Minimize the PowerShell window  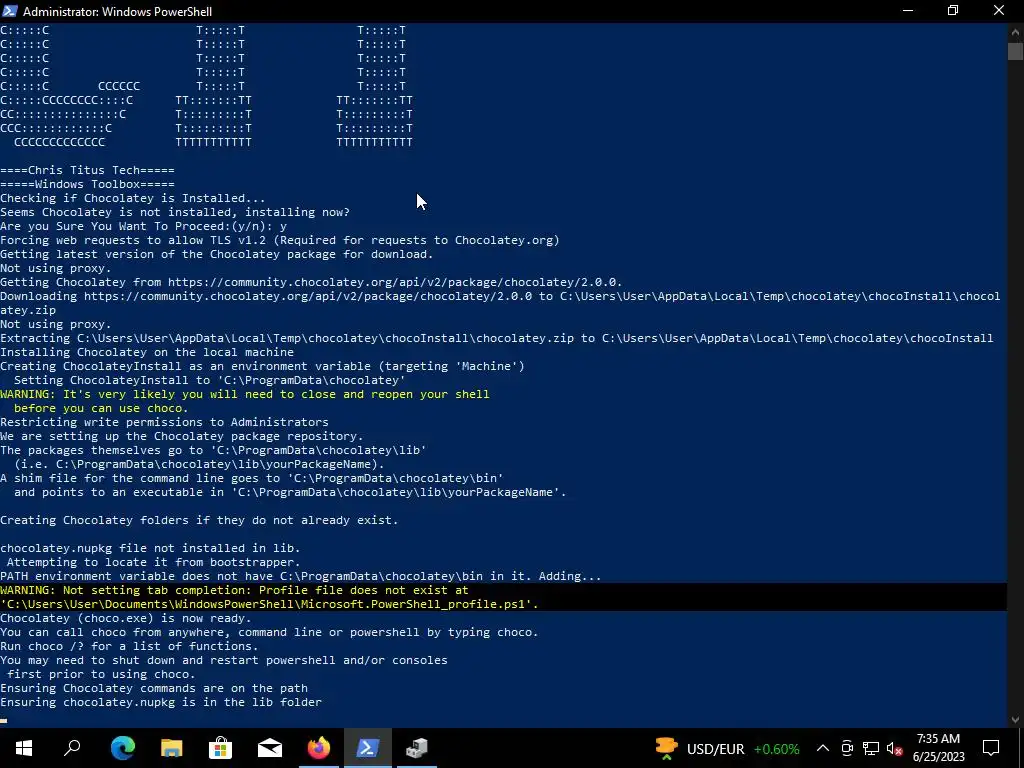[x=908, y=10]
